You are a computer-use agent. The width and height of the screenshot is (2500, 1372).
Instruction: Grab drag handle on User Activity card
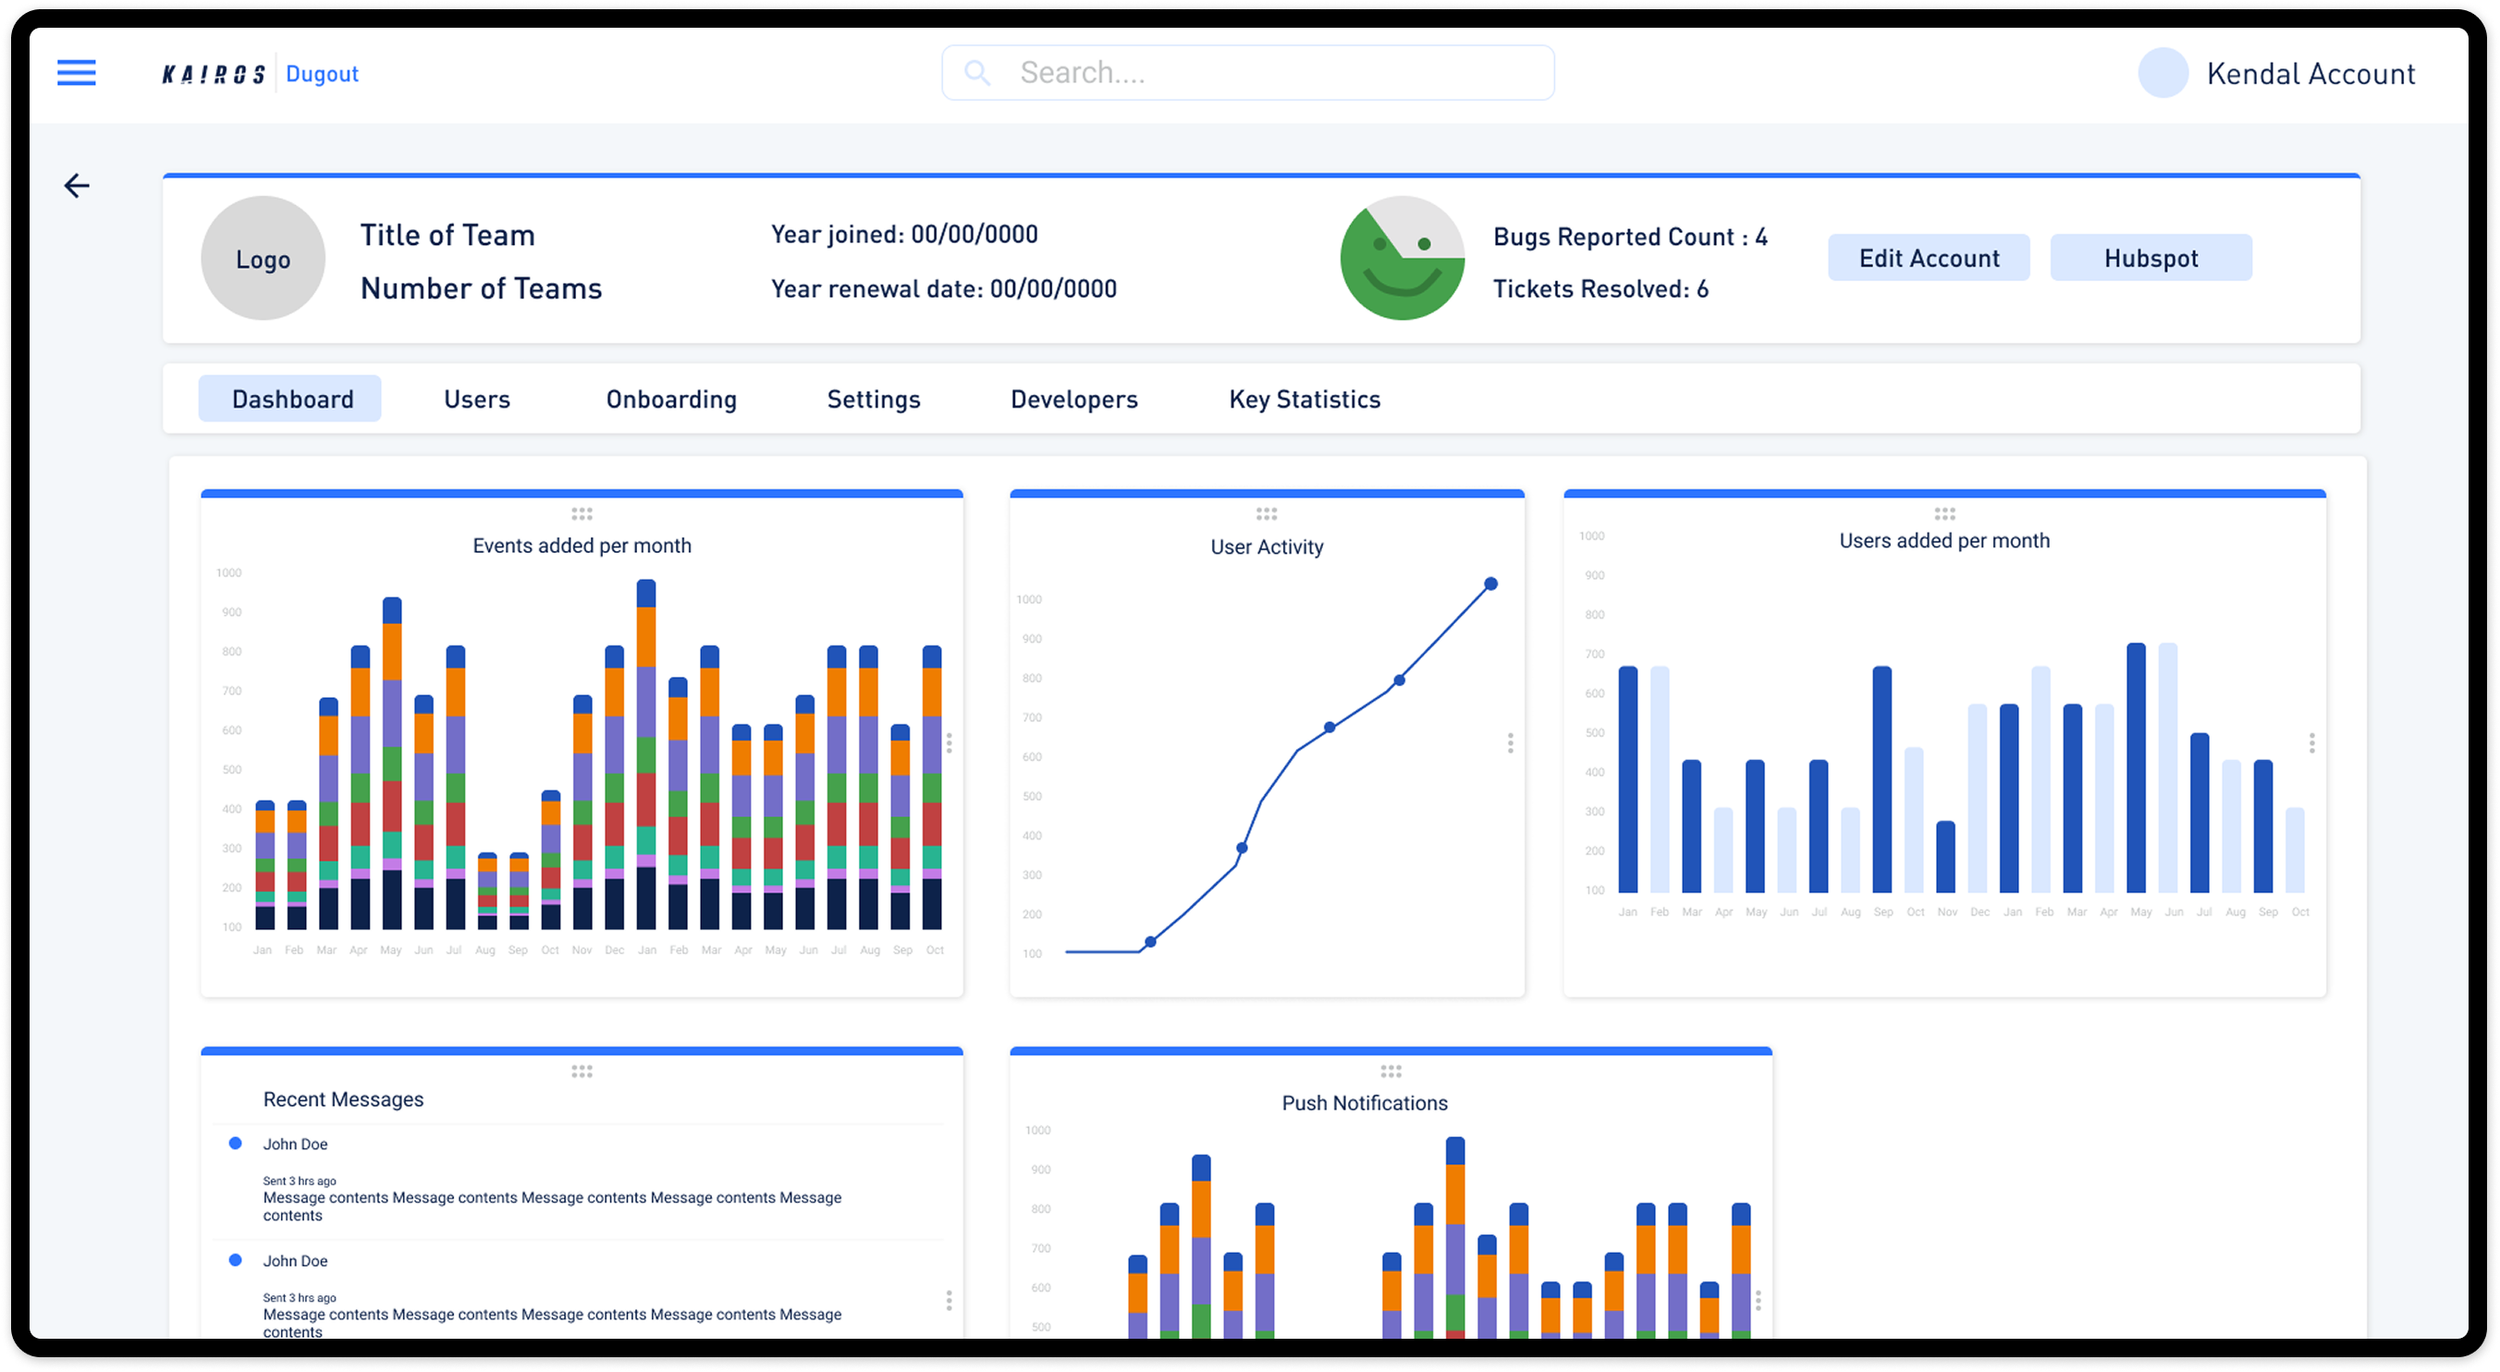(x=1266, y=514)
